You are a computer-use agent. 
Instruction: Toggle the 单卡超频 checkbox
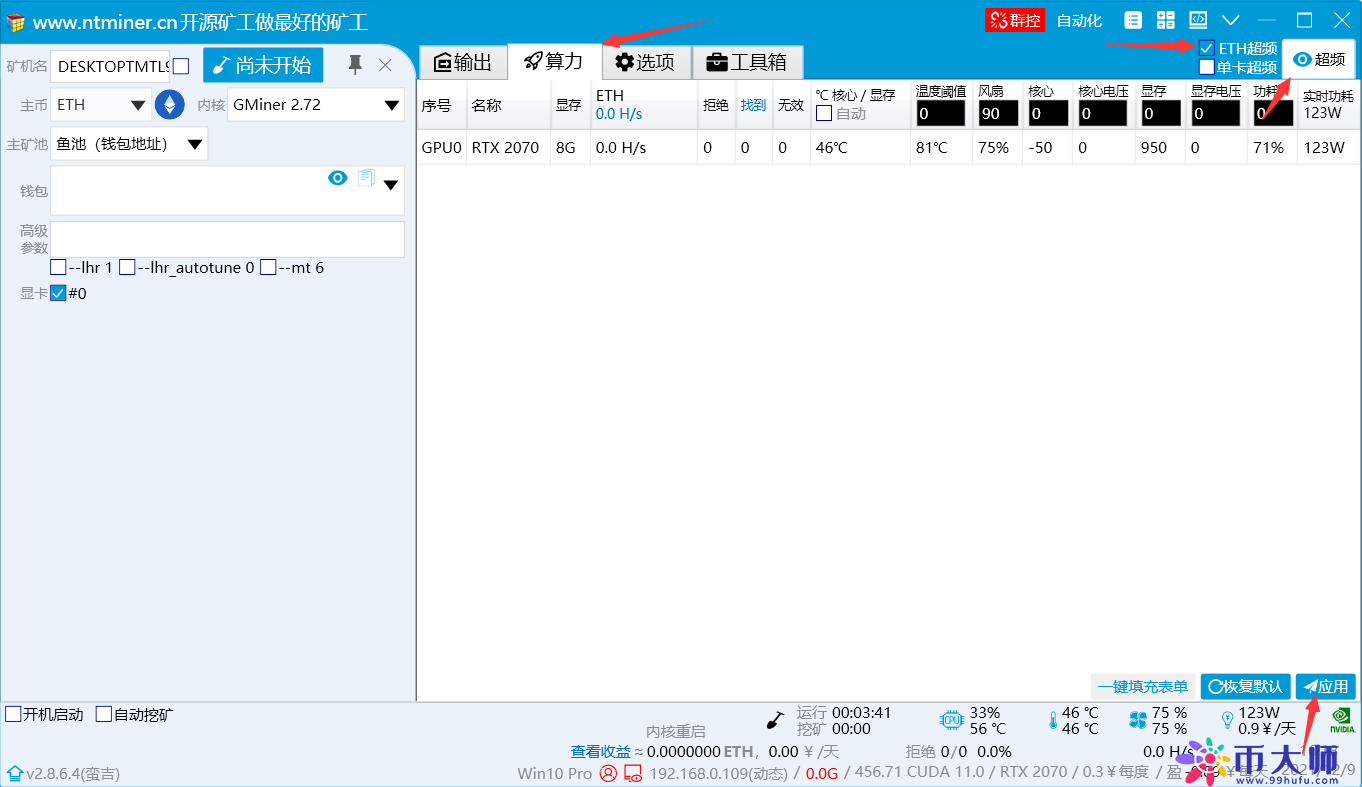(1207, 67)
